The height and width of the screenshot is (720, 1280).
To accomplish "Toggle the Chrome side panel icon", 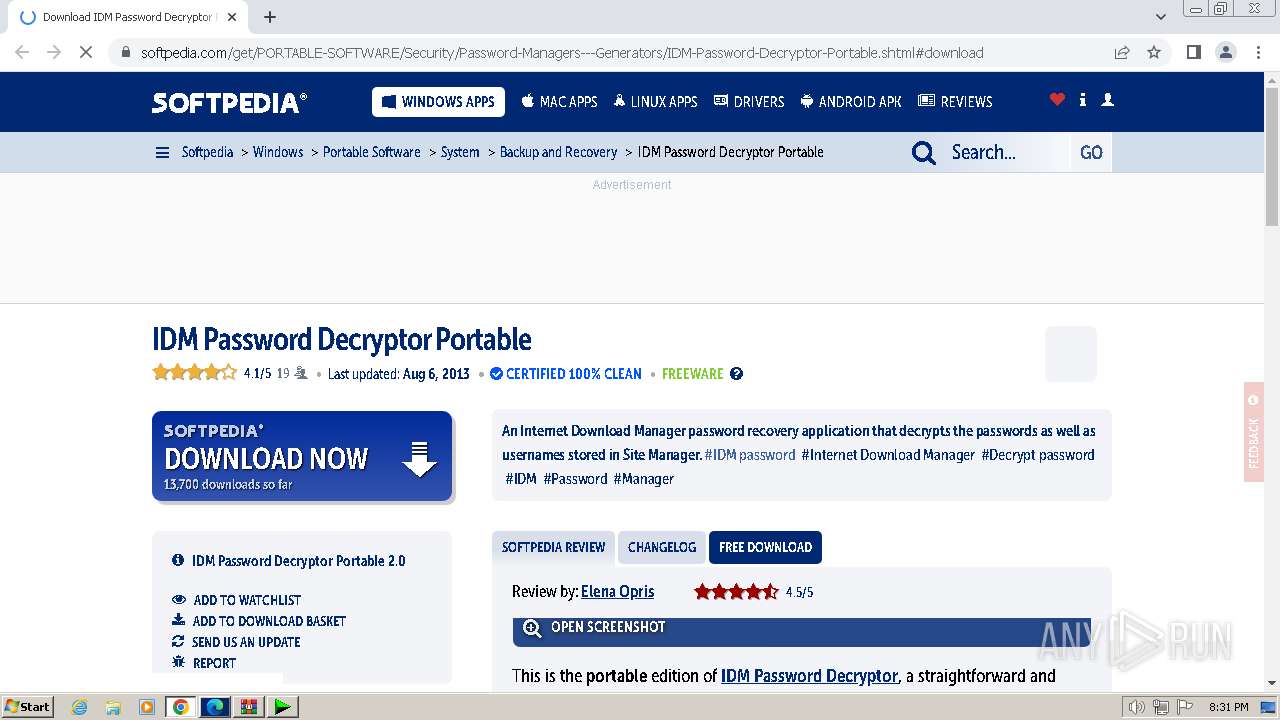I will 1193,52.
